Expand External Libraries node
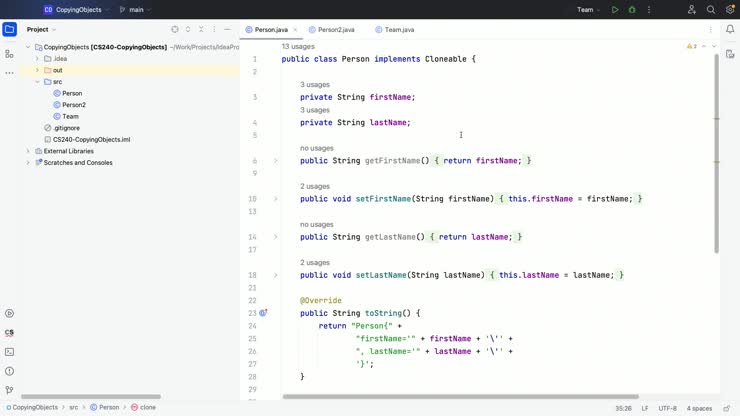This screenshot has height=416, width=740. point(28,151)
